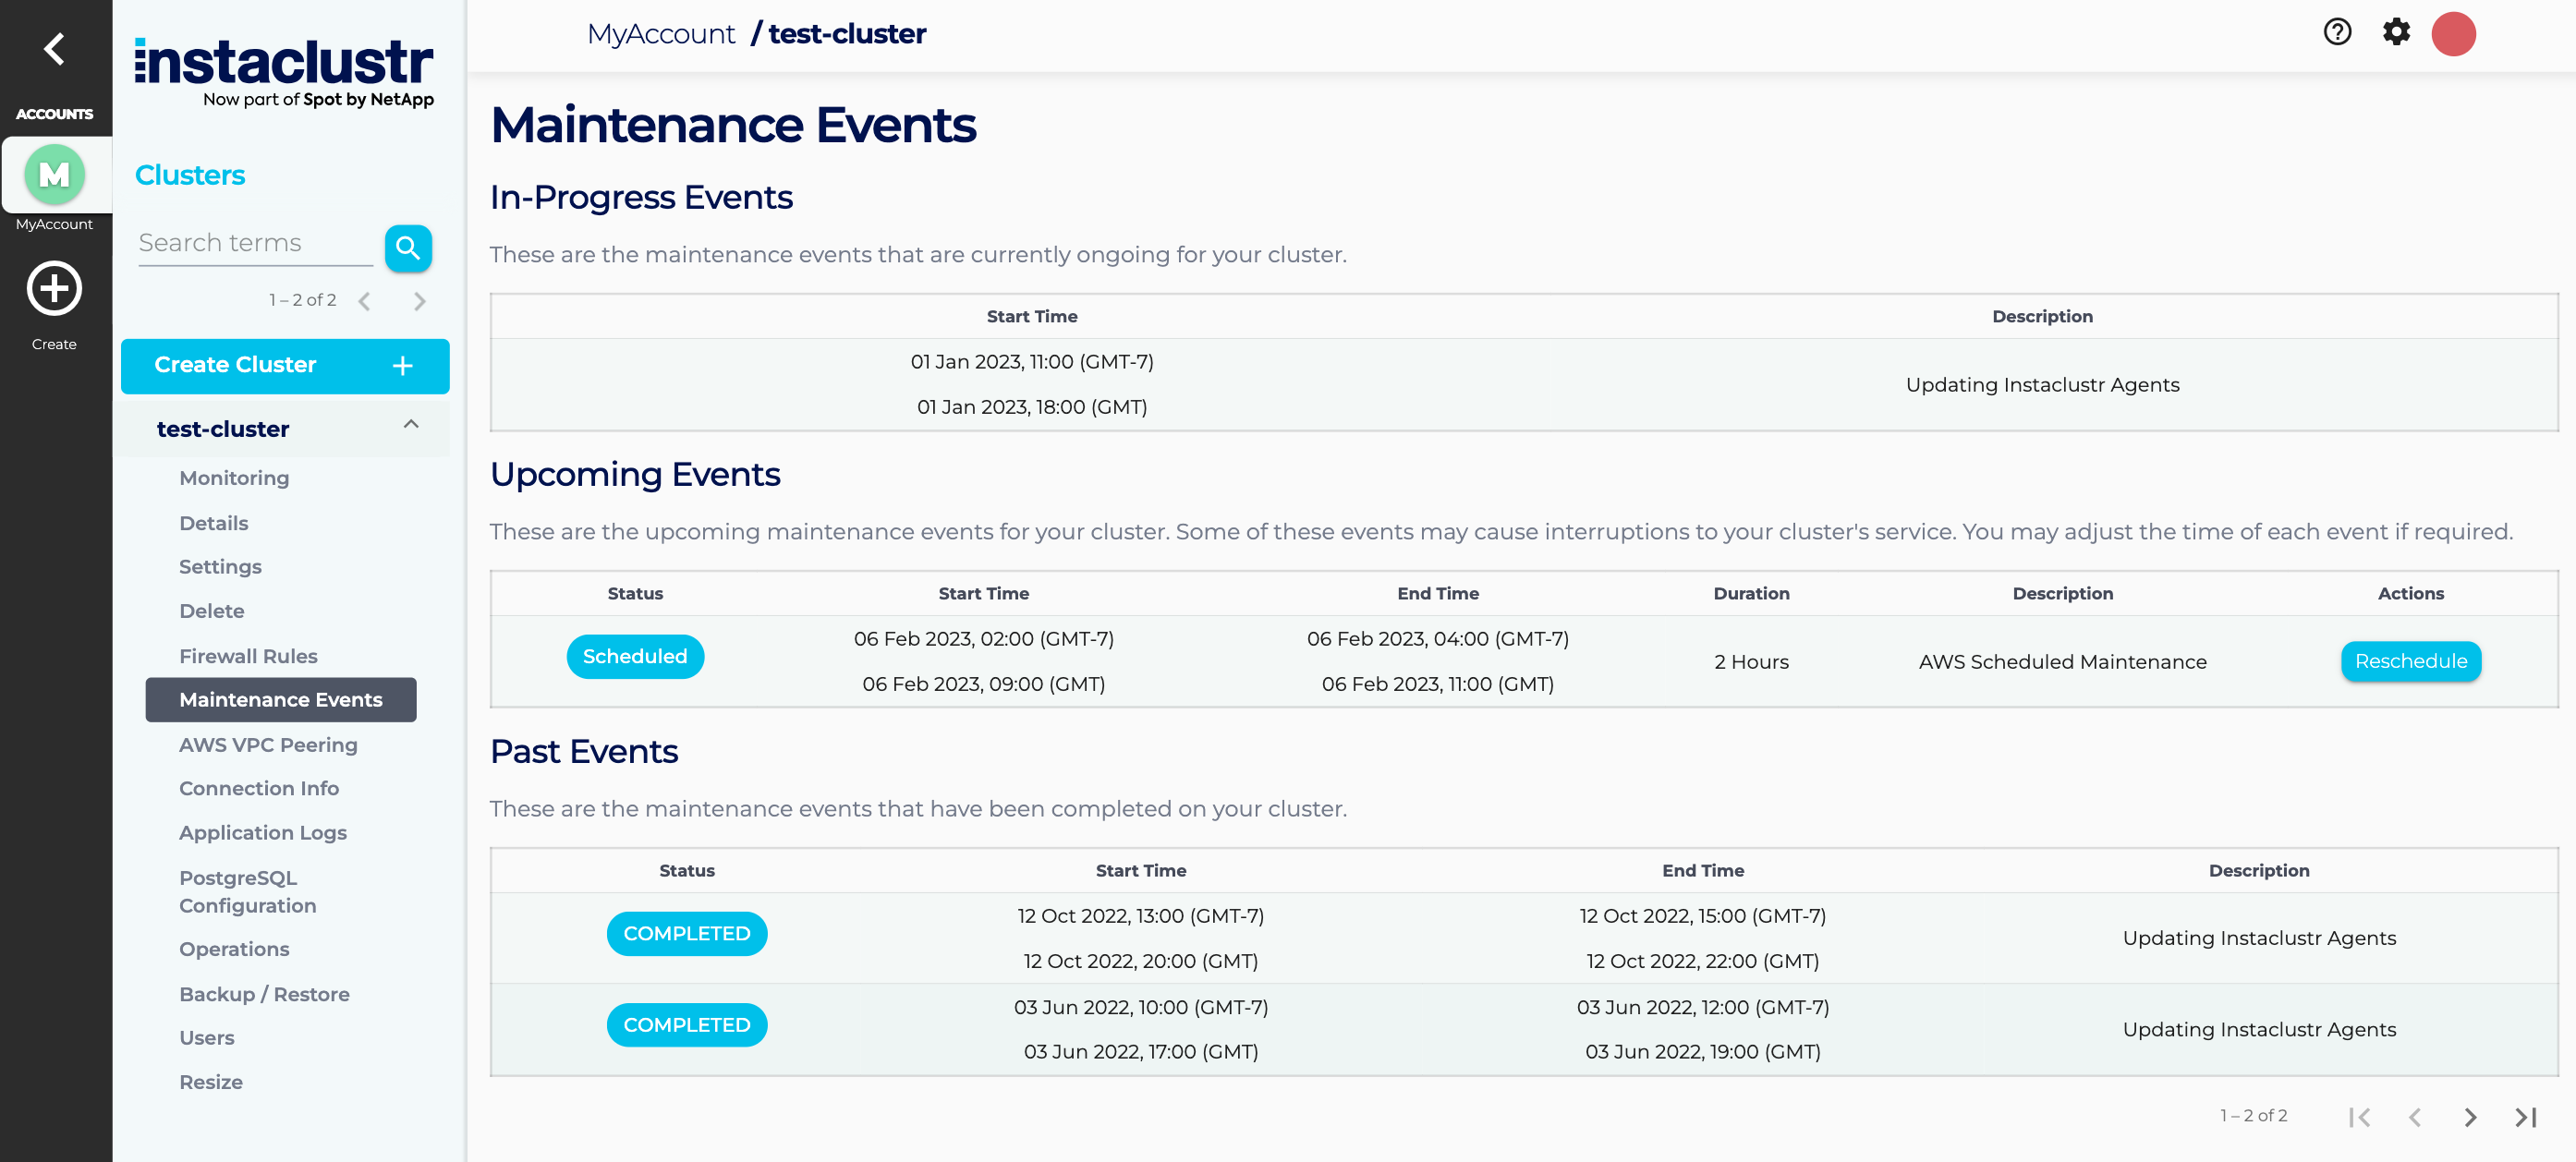Viewport: 2576px width, 1162px height.
Task: Open the help question mark icon
Action: tap(2337, 33)
